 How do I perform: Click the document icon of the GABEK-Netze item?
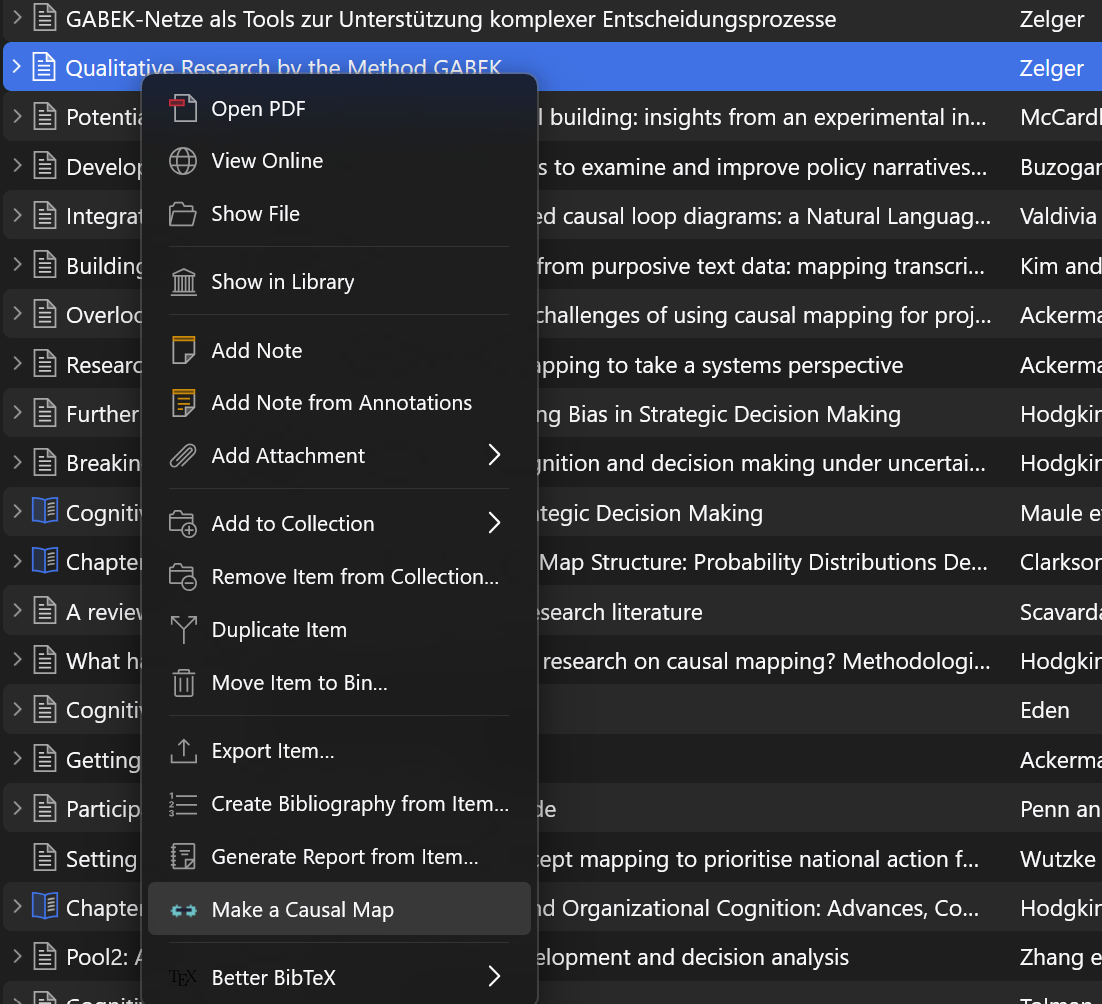45,18
